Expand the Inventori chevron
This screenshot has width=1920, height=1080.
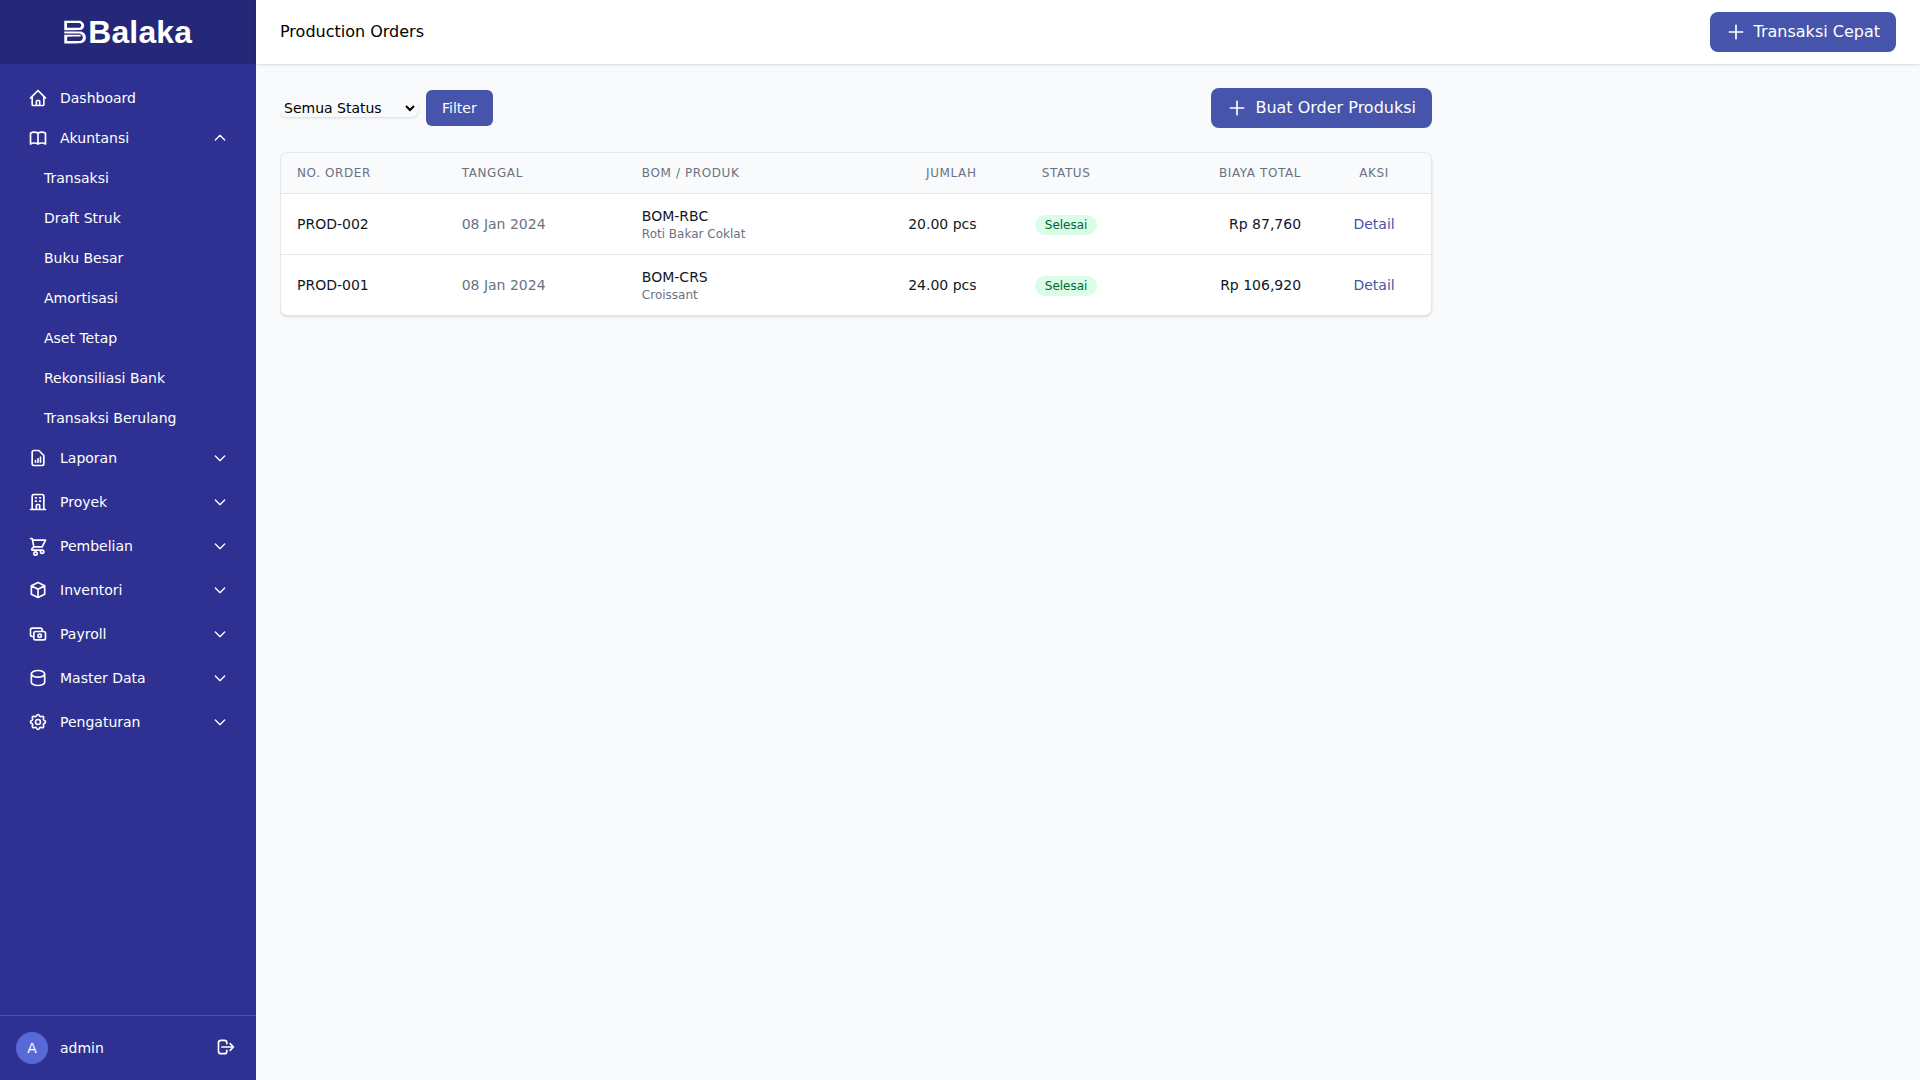220,590
